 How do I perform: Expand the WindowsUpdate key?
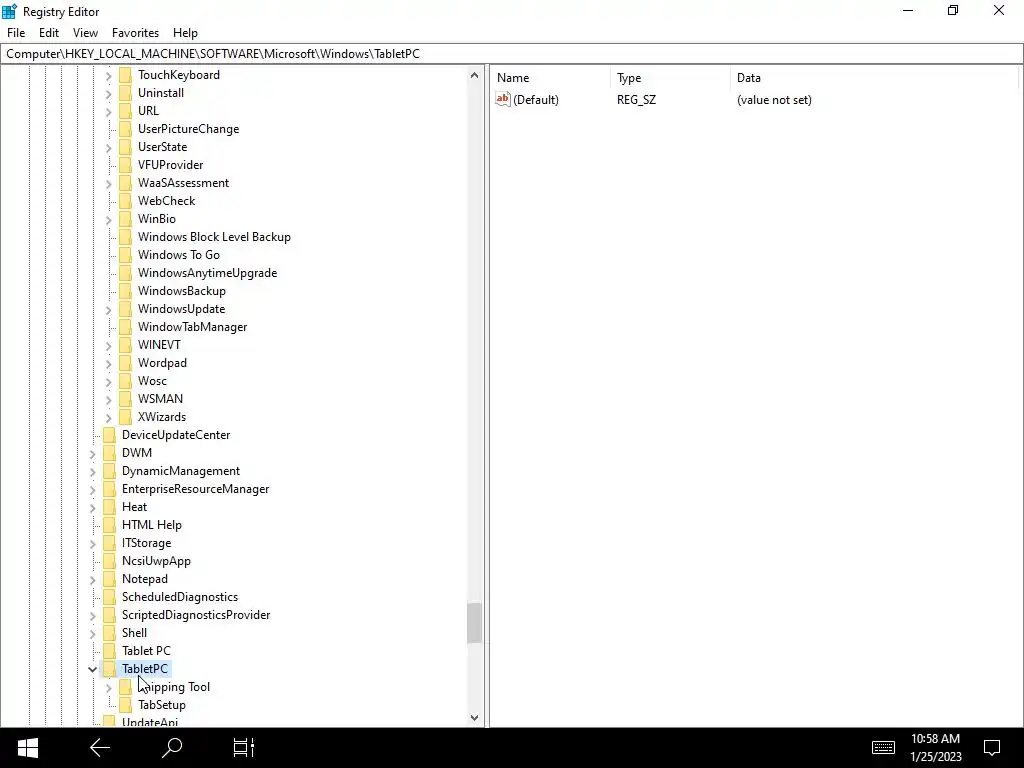click(x=108, y=310)
